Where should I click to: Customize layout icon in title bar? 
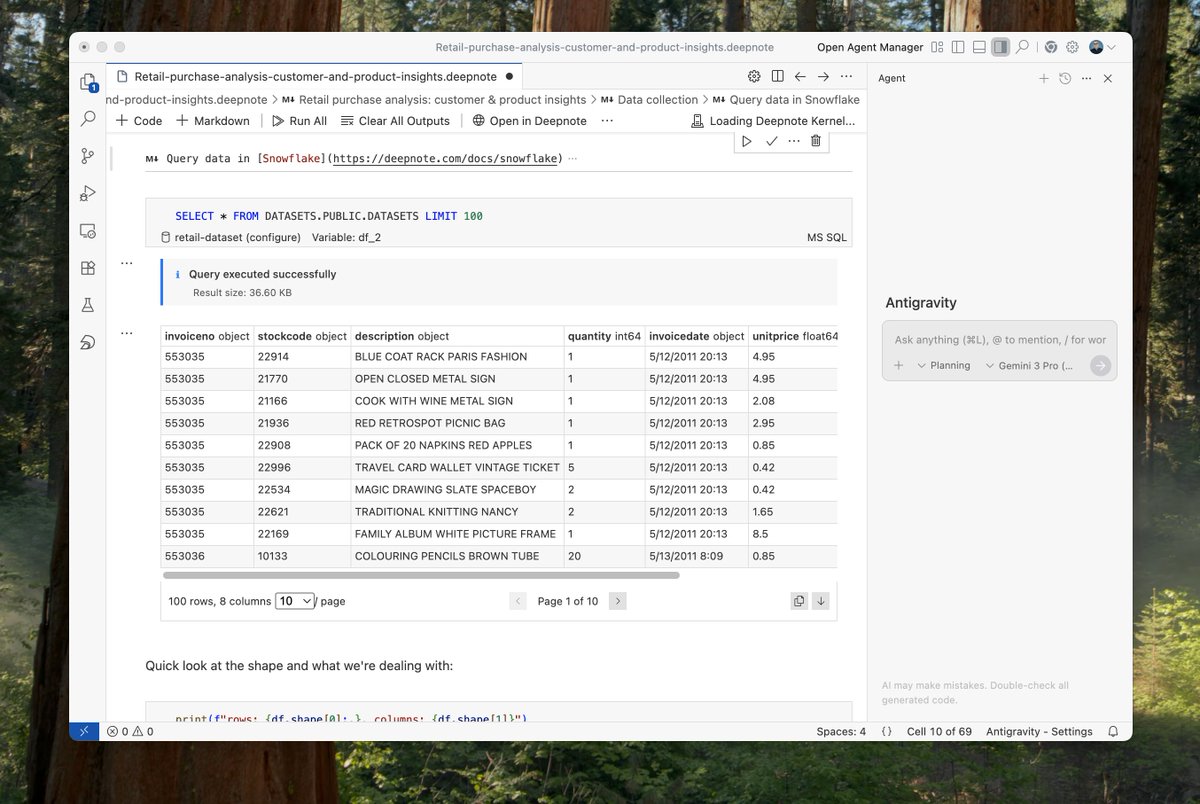937,47
